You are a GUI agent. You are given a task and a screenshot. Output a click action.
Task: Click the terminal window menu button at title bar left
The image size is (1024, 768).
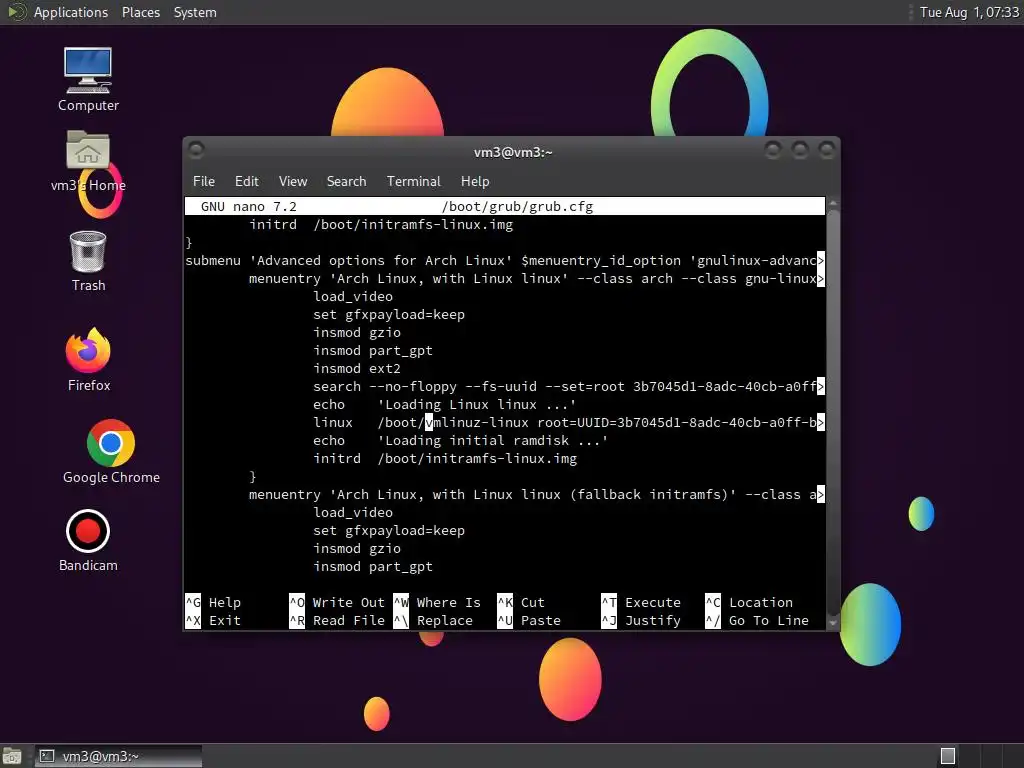point(196,150)
